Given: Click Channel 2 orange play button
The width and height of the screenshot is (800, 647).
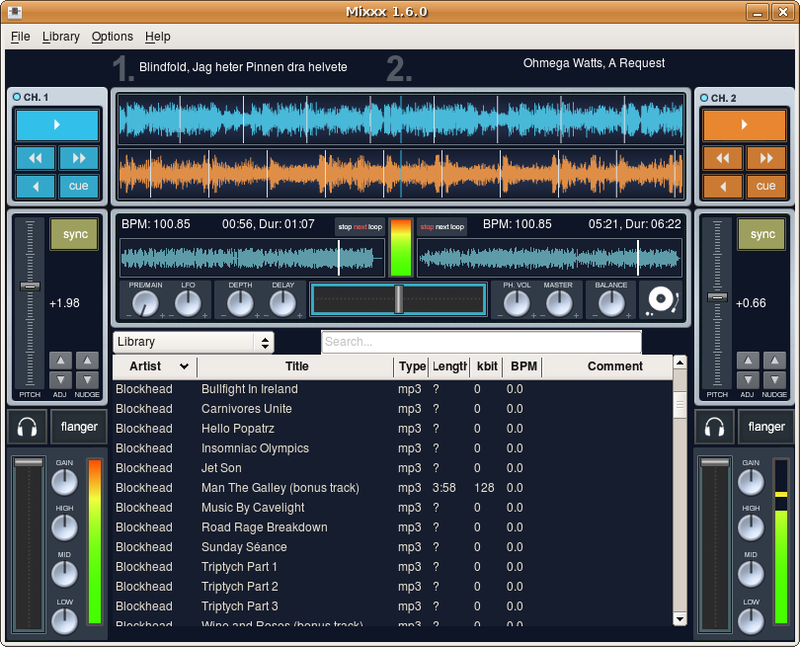Looking at the screenshot, I should pyautogui.click(x=744, y=125).
